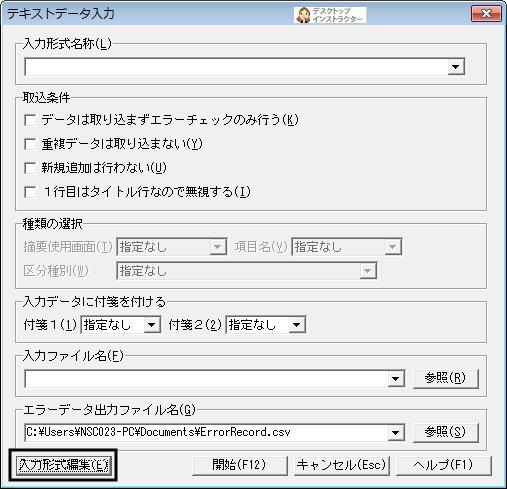Click into the 入力形式名称 field

click(236, 67)
